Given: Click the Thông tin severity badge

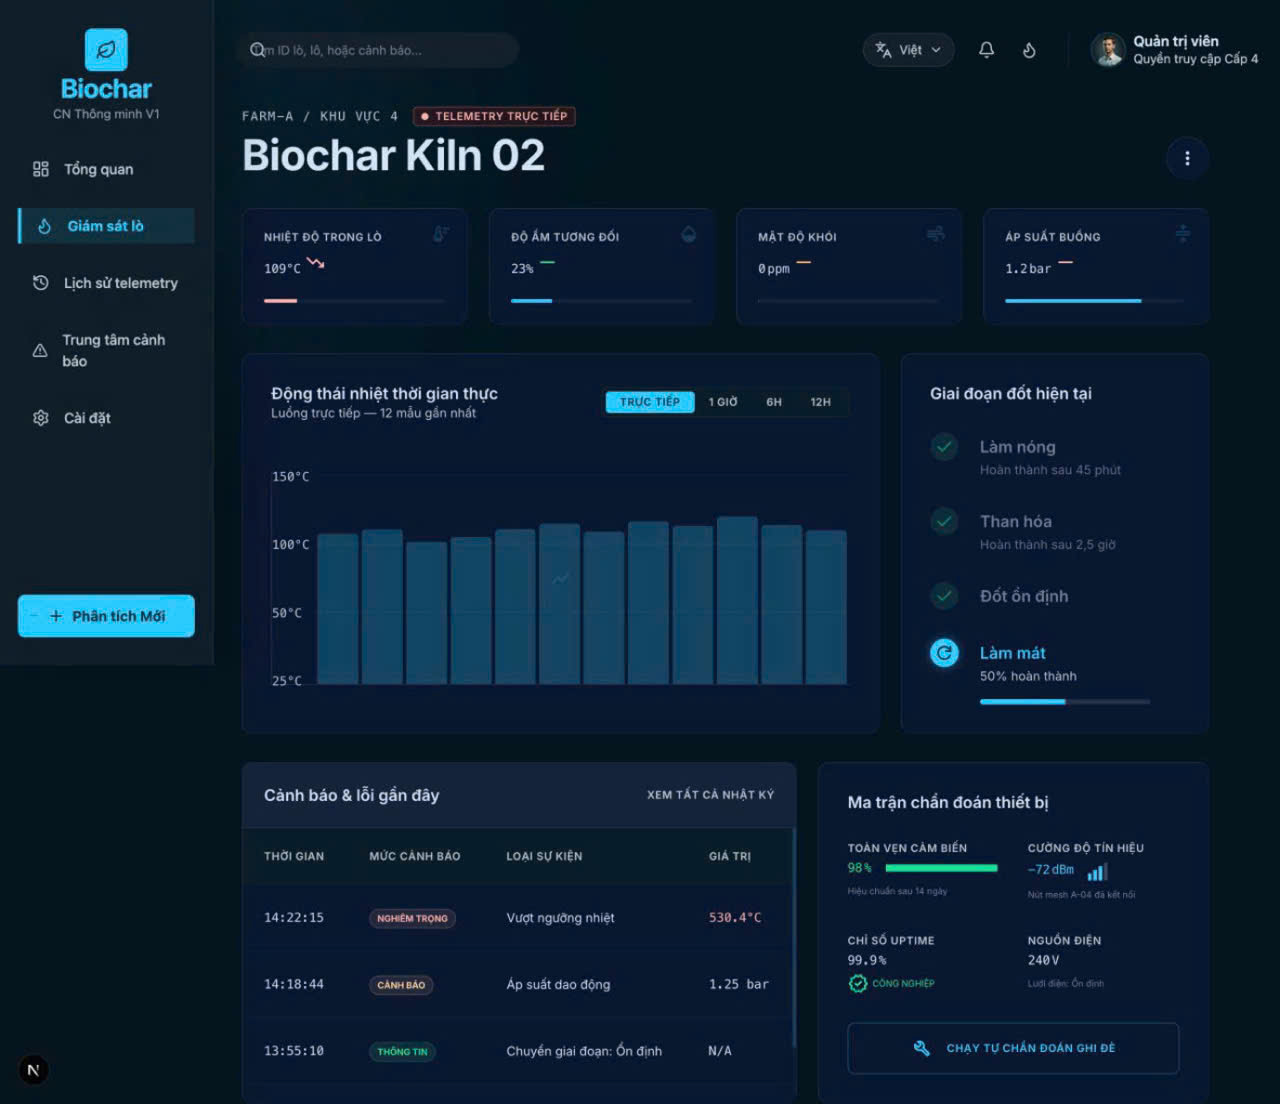Looking at the screenshot, I should point(402,1051).
